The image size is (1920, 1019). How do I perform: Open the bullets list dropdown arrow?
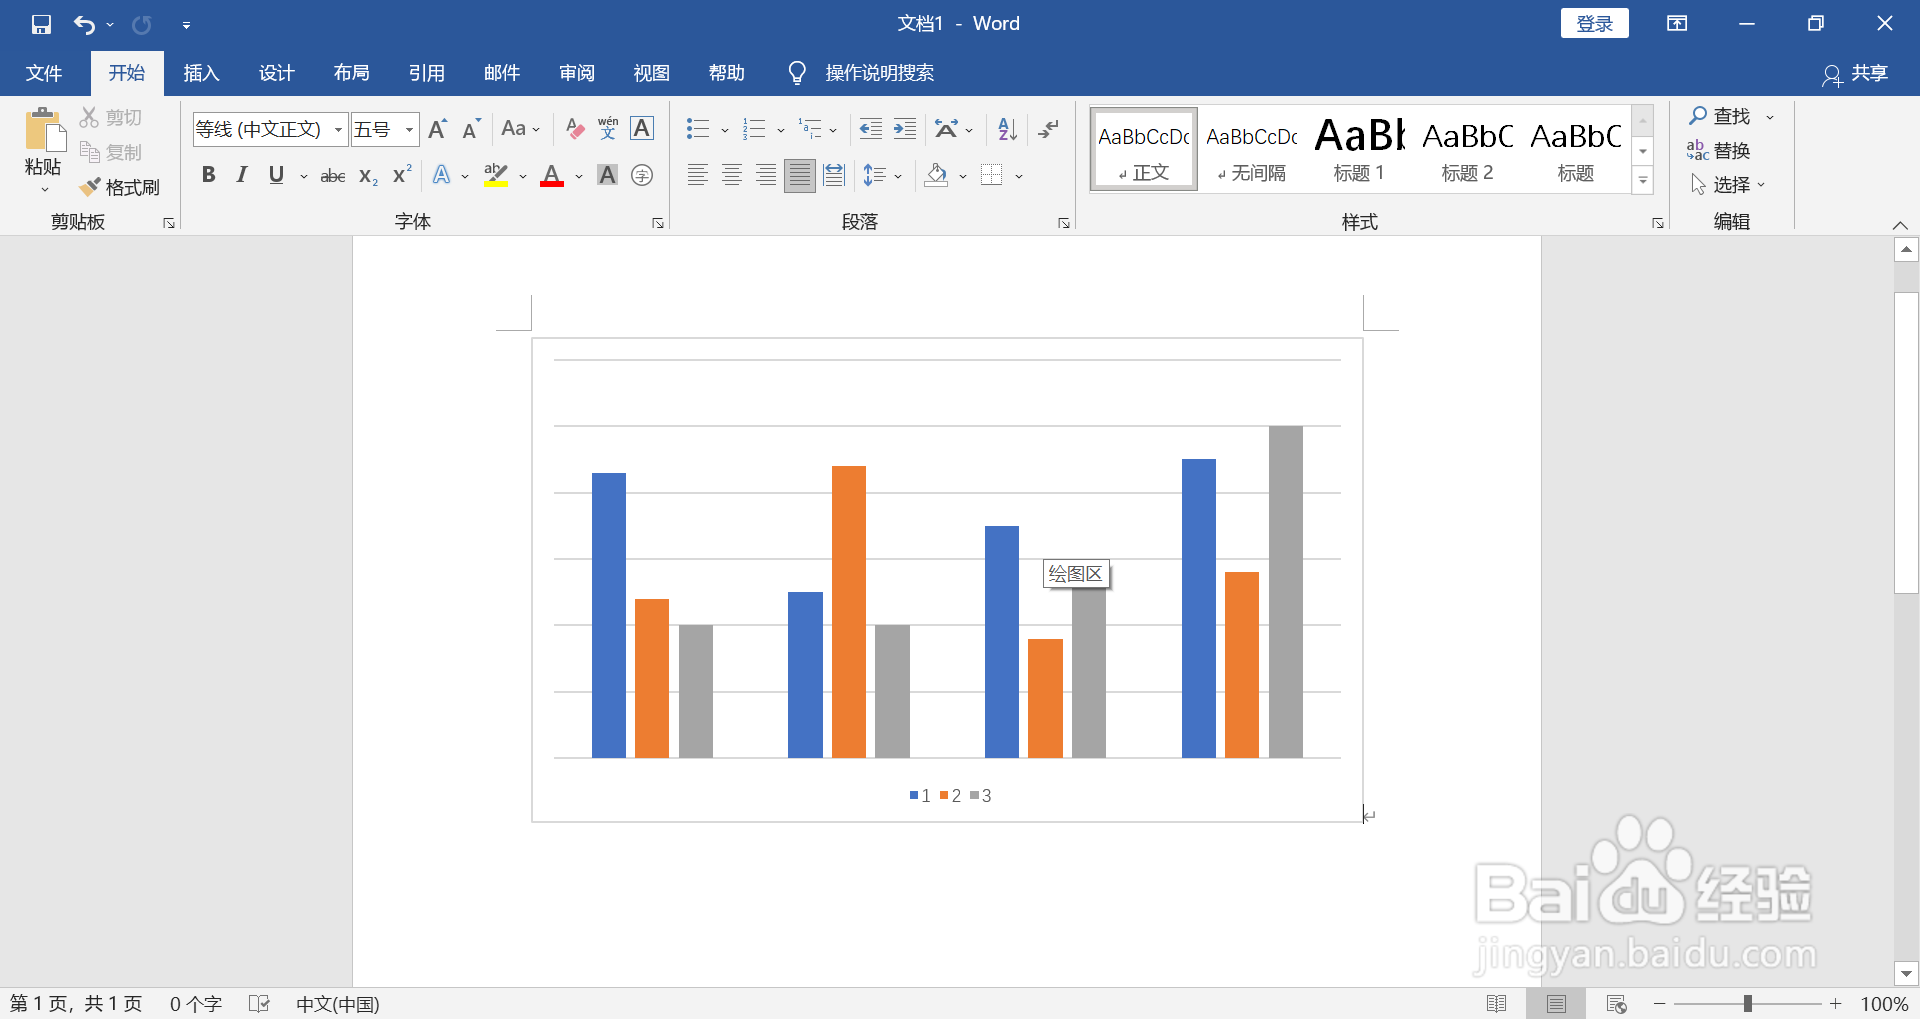coord(725,130)
